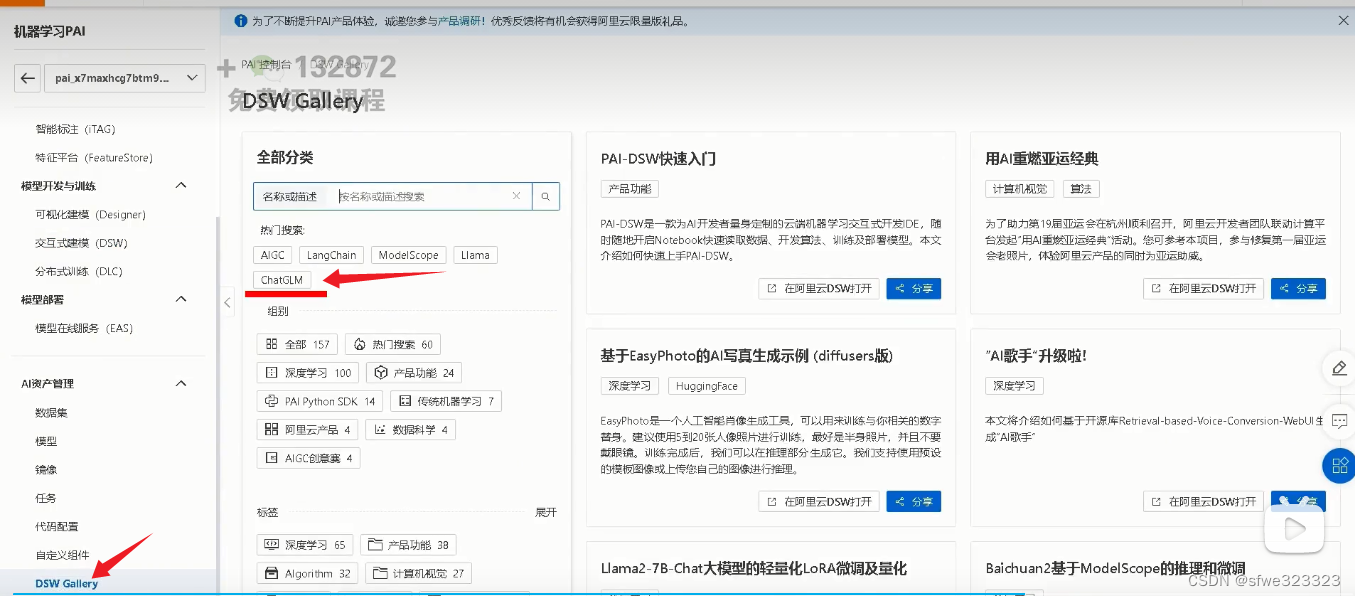Image resolution: width=1355 pixels, height=596 pixels.
Task: Open 交互式建模 (DSW) in sidebar
Action: 81,243
